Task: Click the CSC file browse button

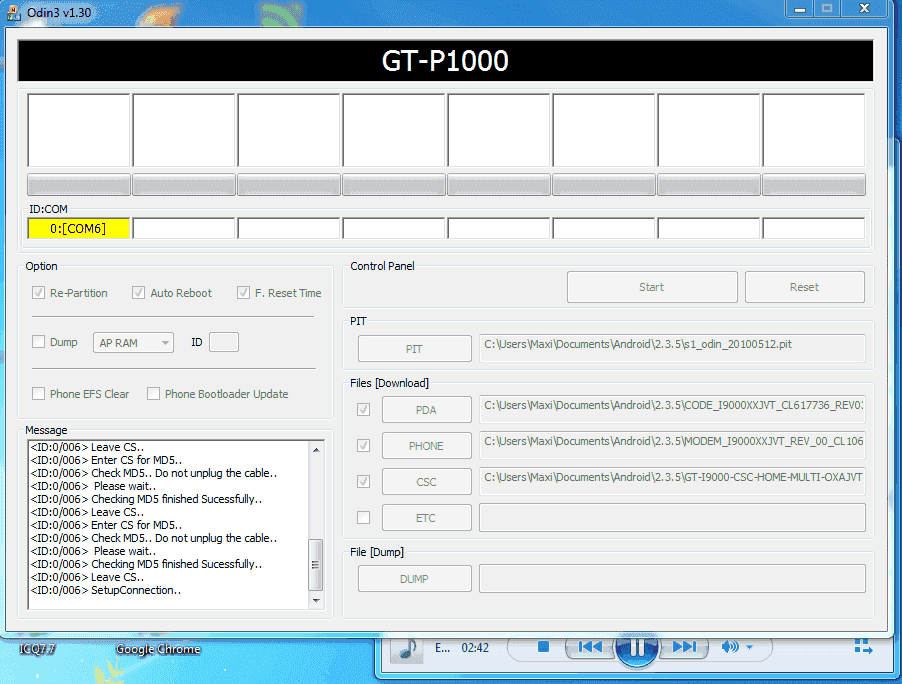Action: [x=426, y=482]
